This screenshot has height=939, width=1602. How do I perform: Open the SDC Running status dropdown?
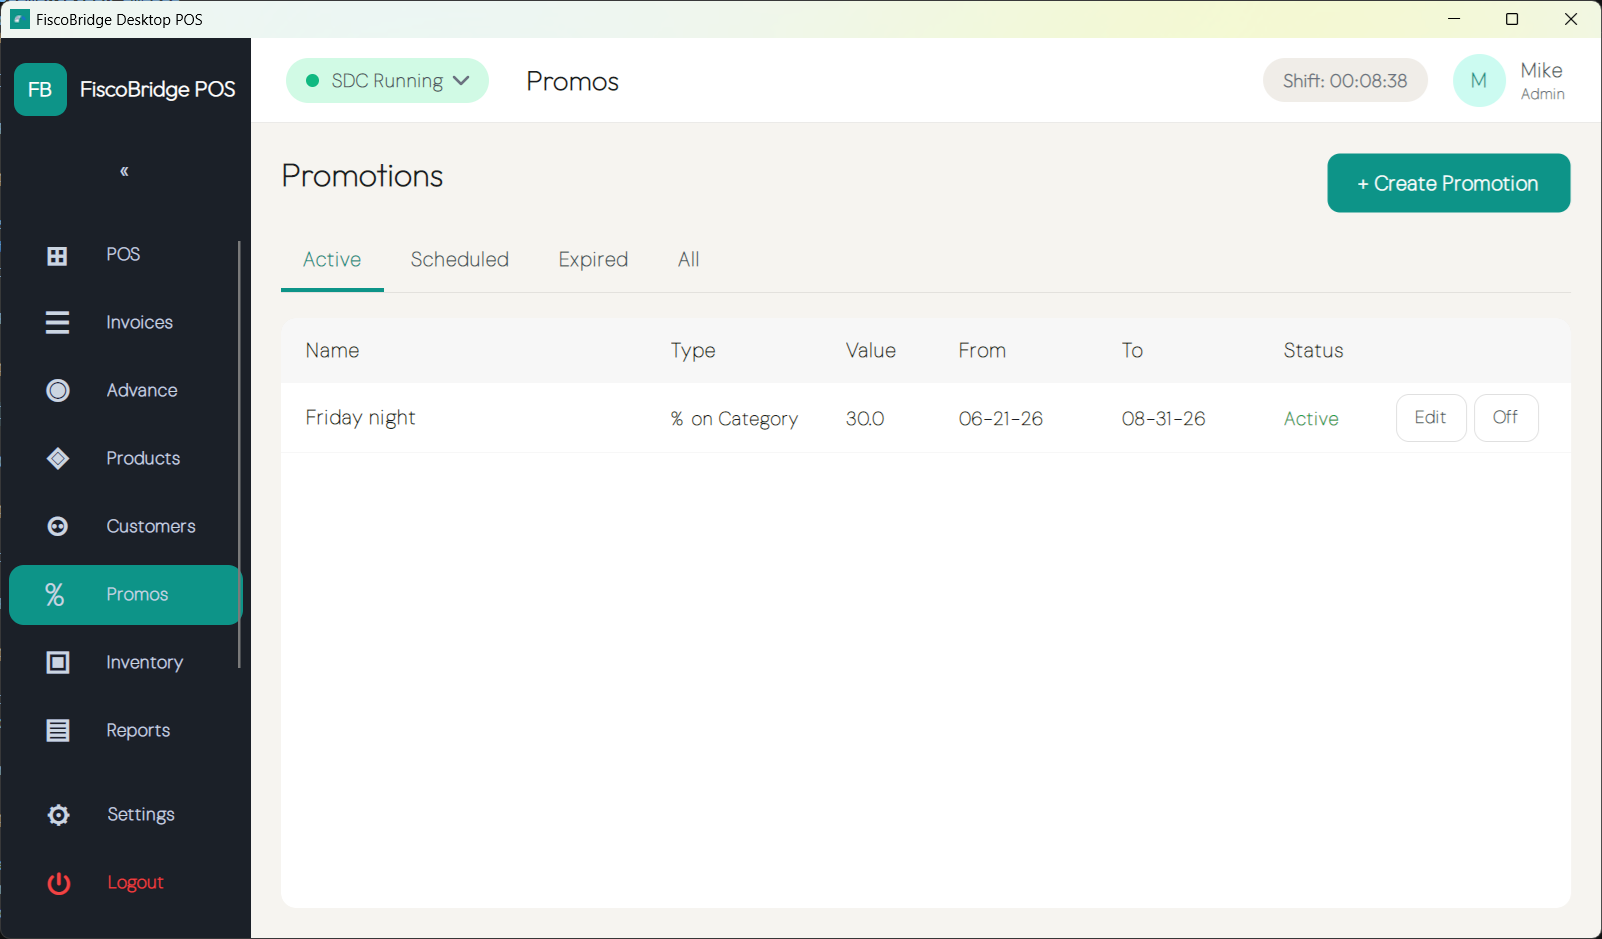tap(387, 80)
